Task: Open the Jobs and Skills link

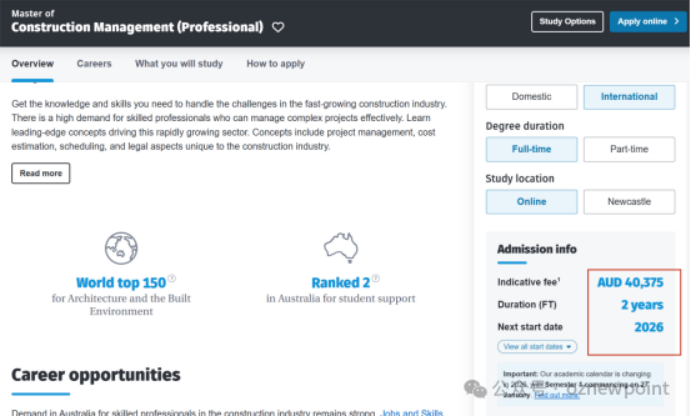Action: click(x=411, y=413)
